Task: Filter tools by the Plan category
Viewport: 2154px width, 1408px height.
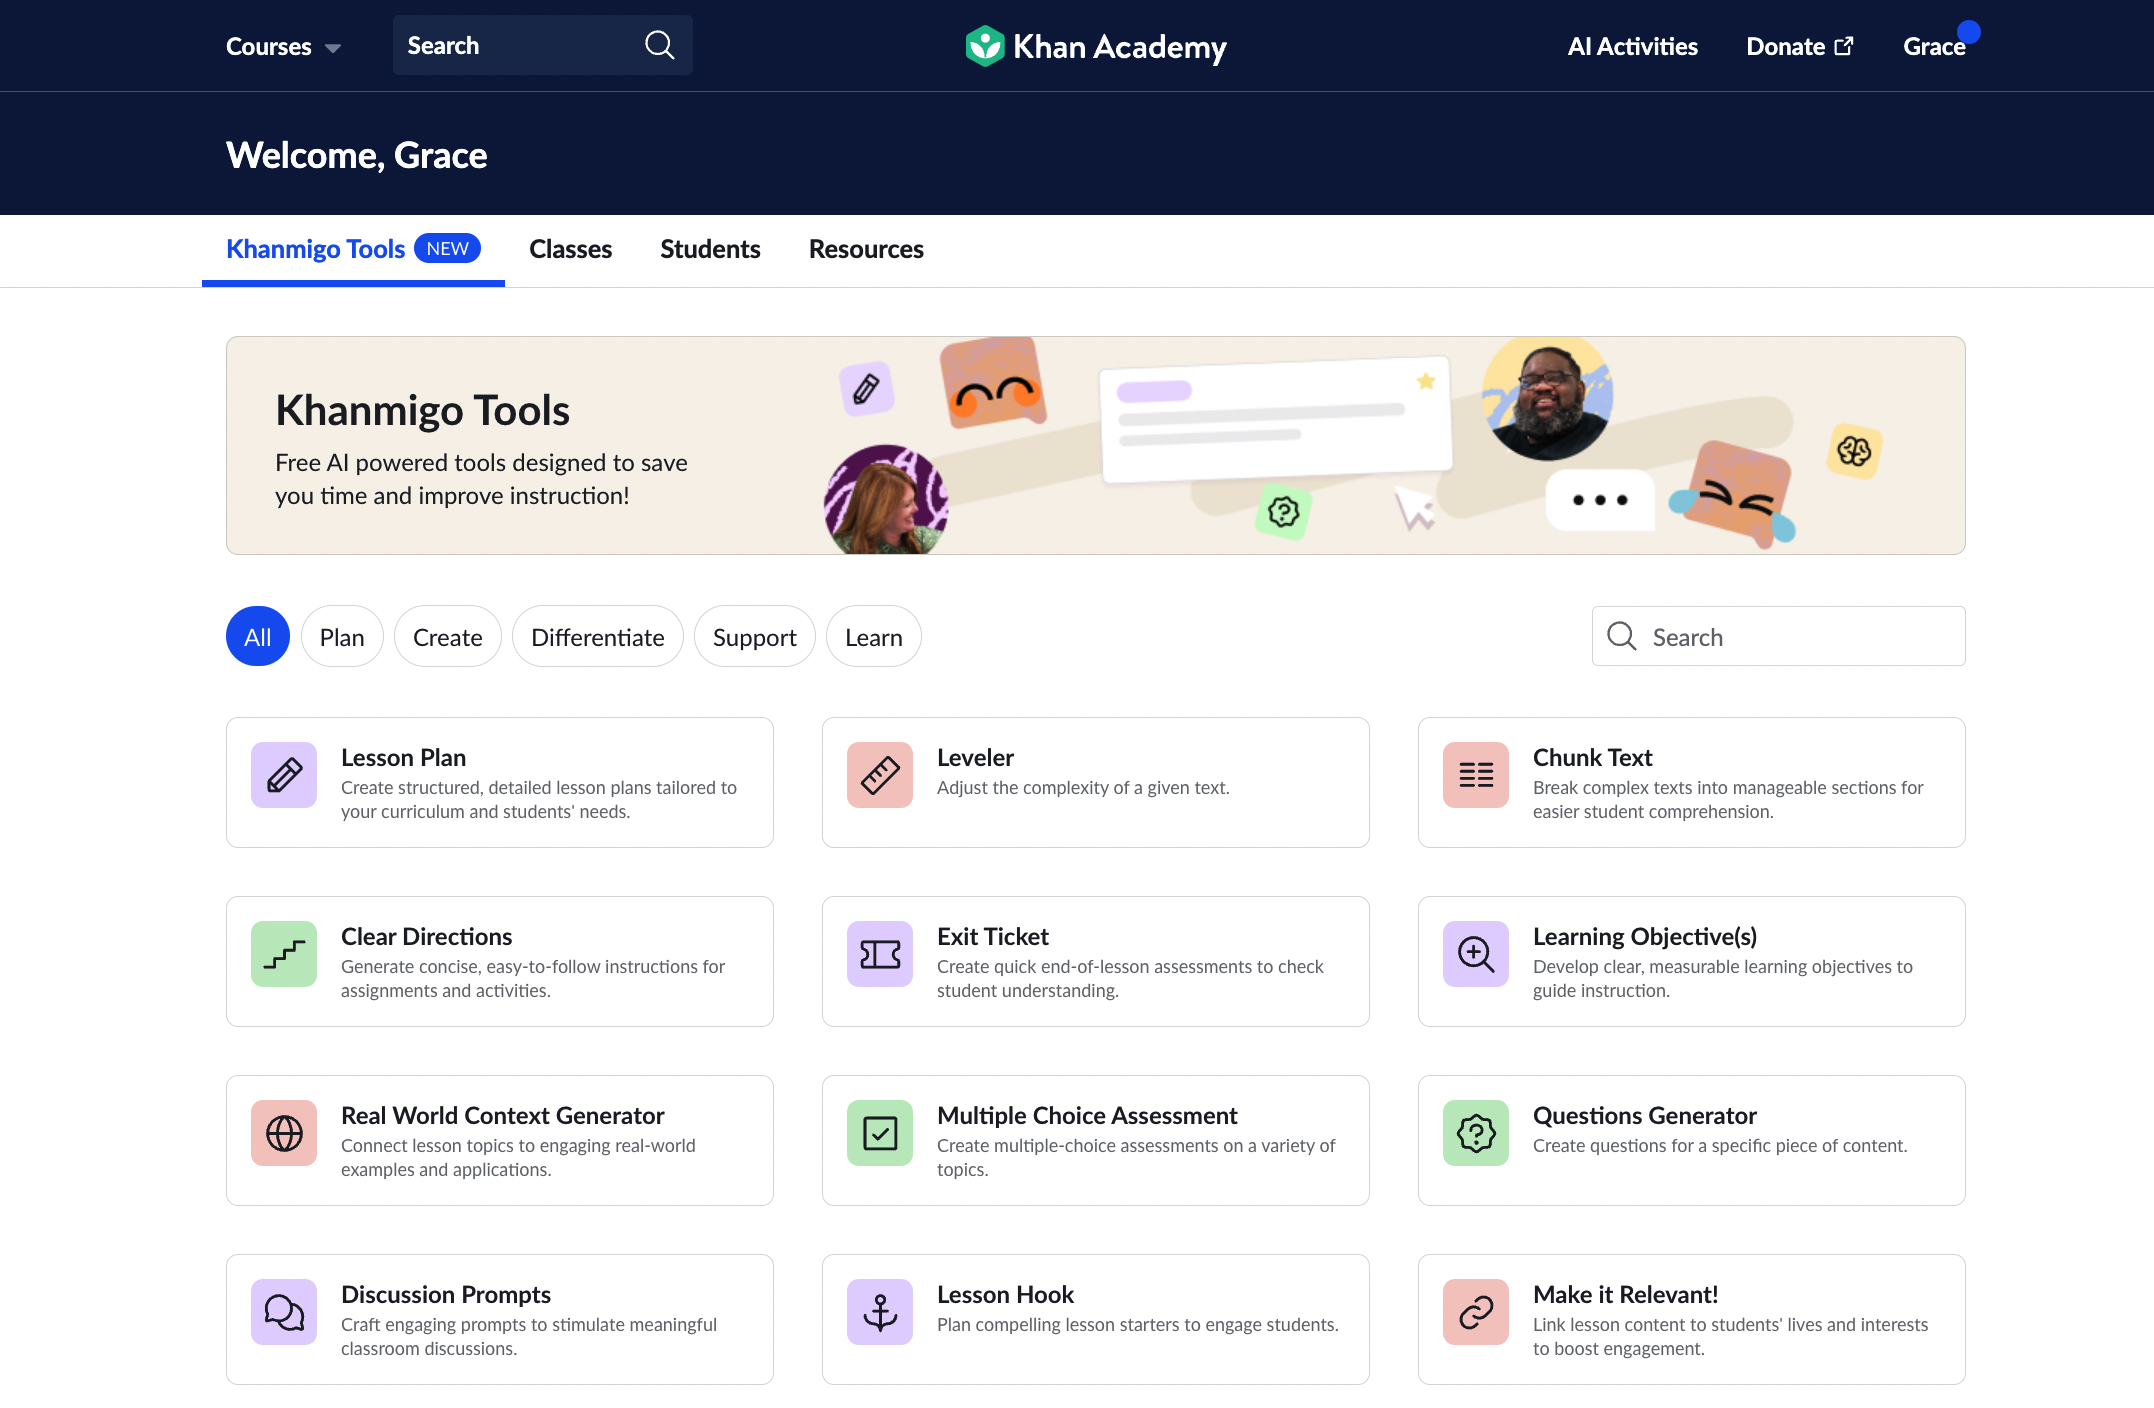Action: pyautogui.click(x=342, y=637)
